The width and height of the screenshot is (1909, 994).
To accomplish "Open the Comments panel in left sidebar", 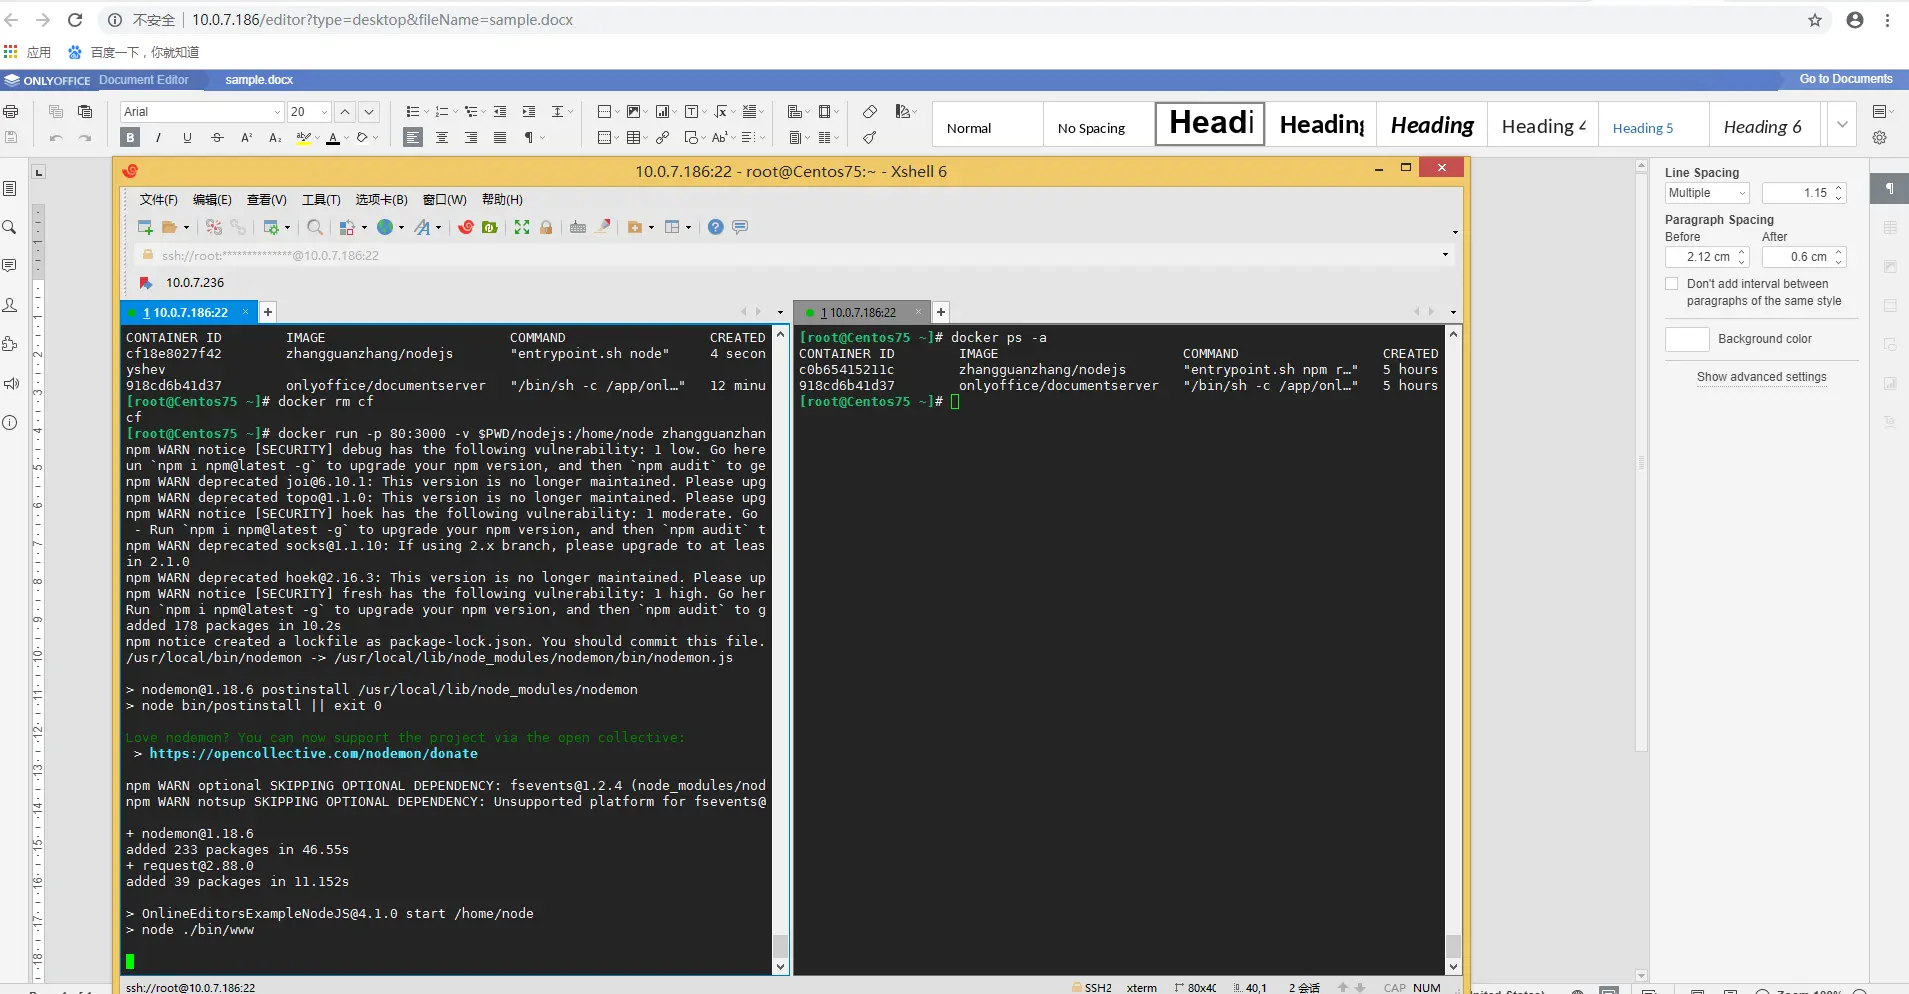I will [10, 266].
